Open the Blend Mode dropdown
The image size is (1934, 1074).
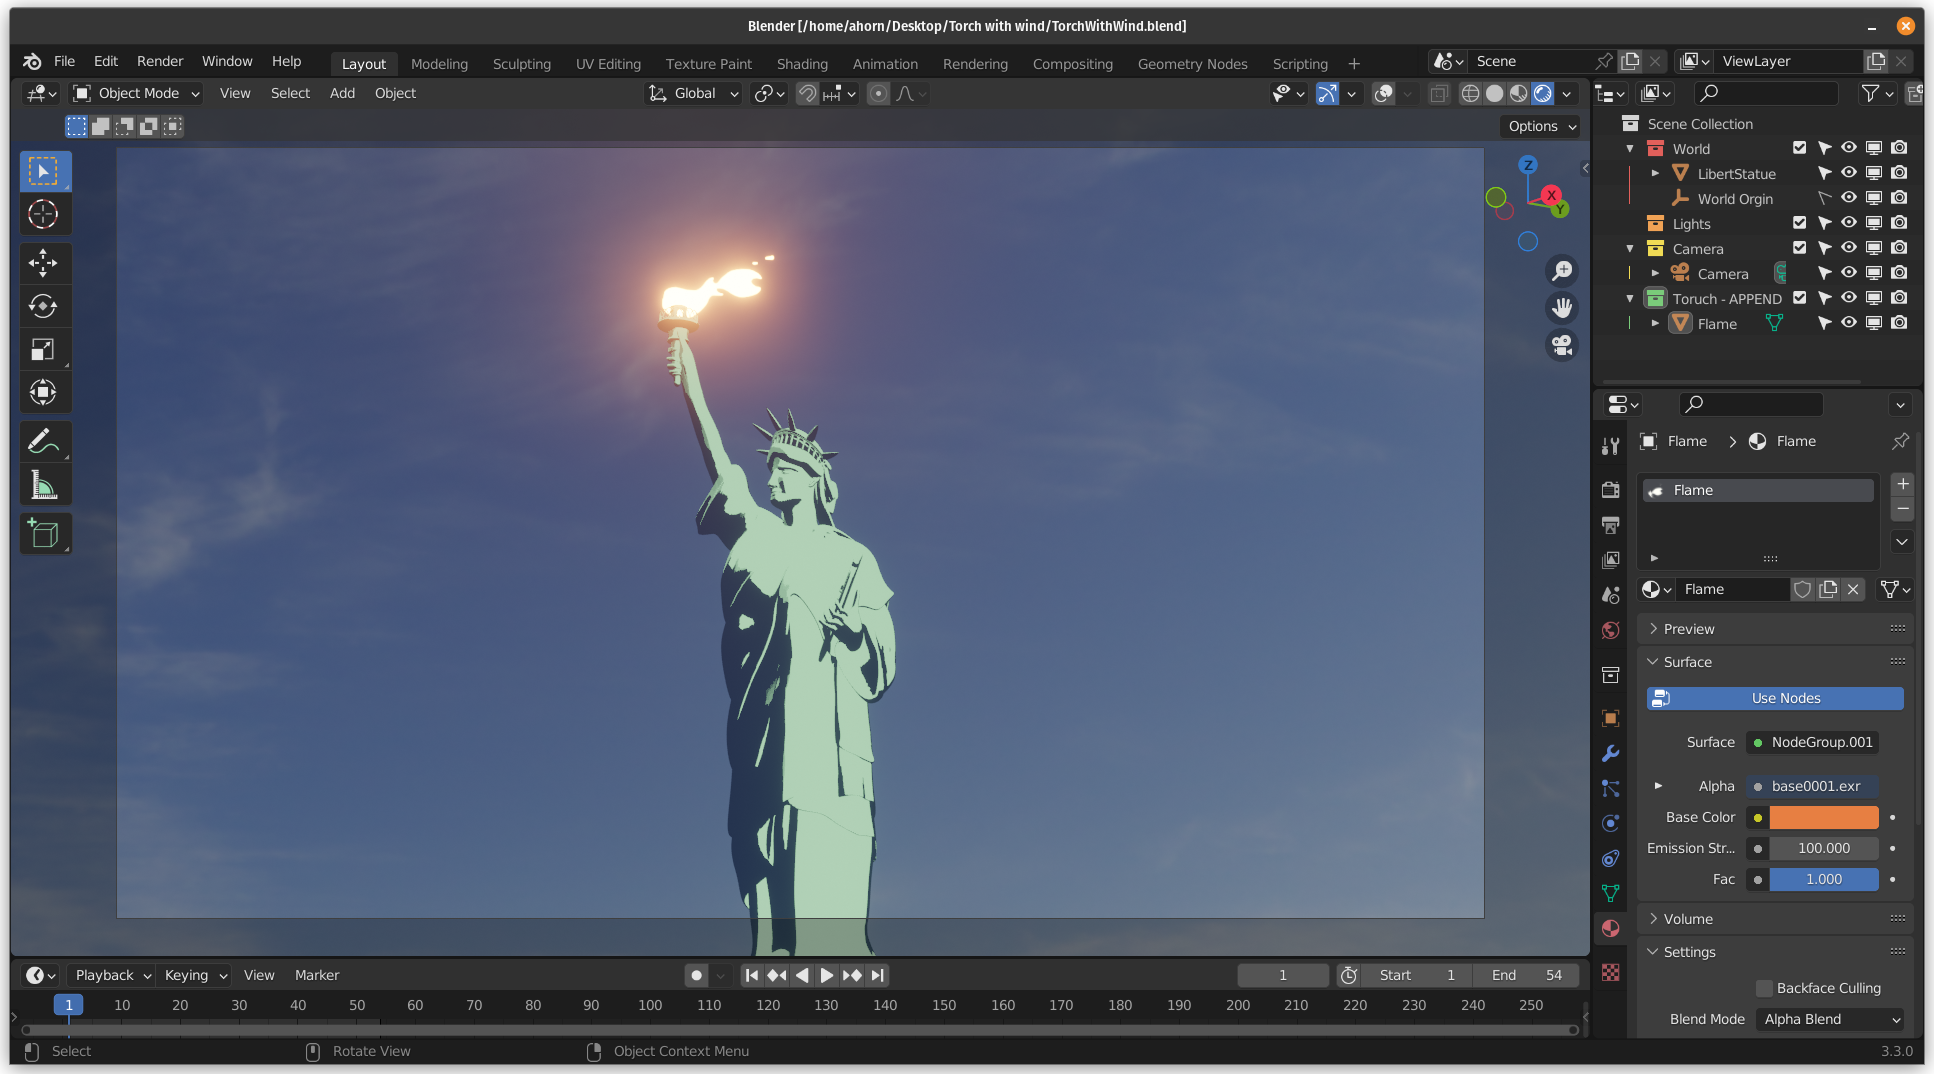pyautogui.click(x=1830, y=1019)
